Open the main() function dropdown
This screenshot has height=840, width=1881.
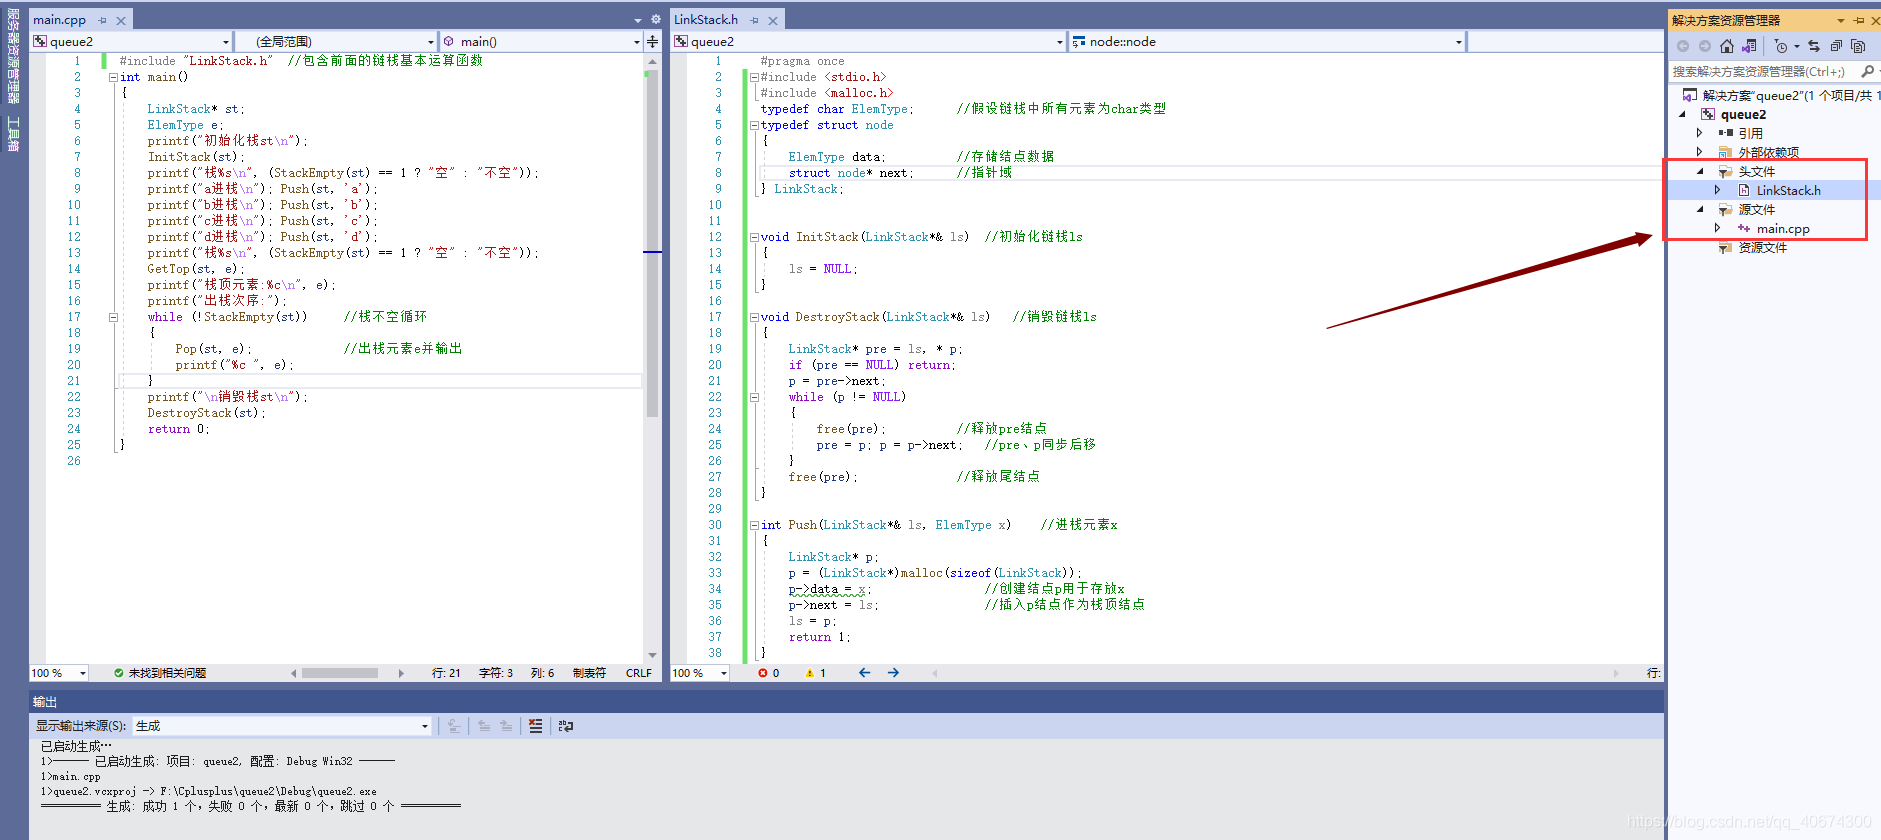pyautogui.click(x=541, y=41)
